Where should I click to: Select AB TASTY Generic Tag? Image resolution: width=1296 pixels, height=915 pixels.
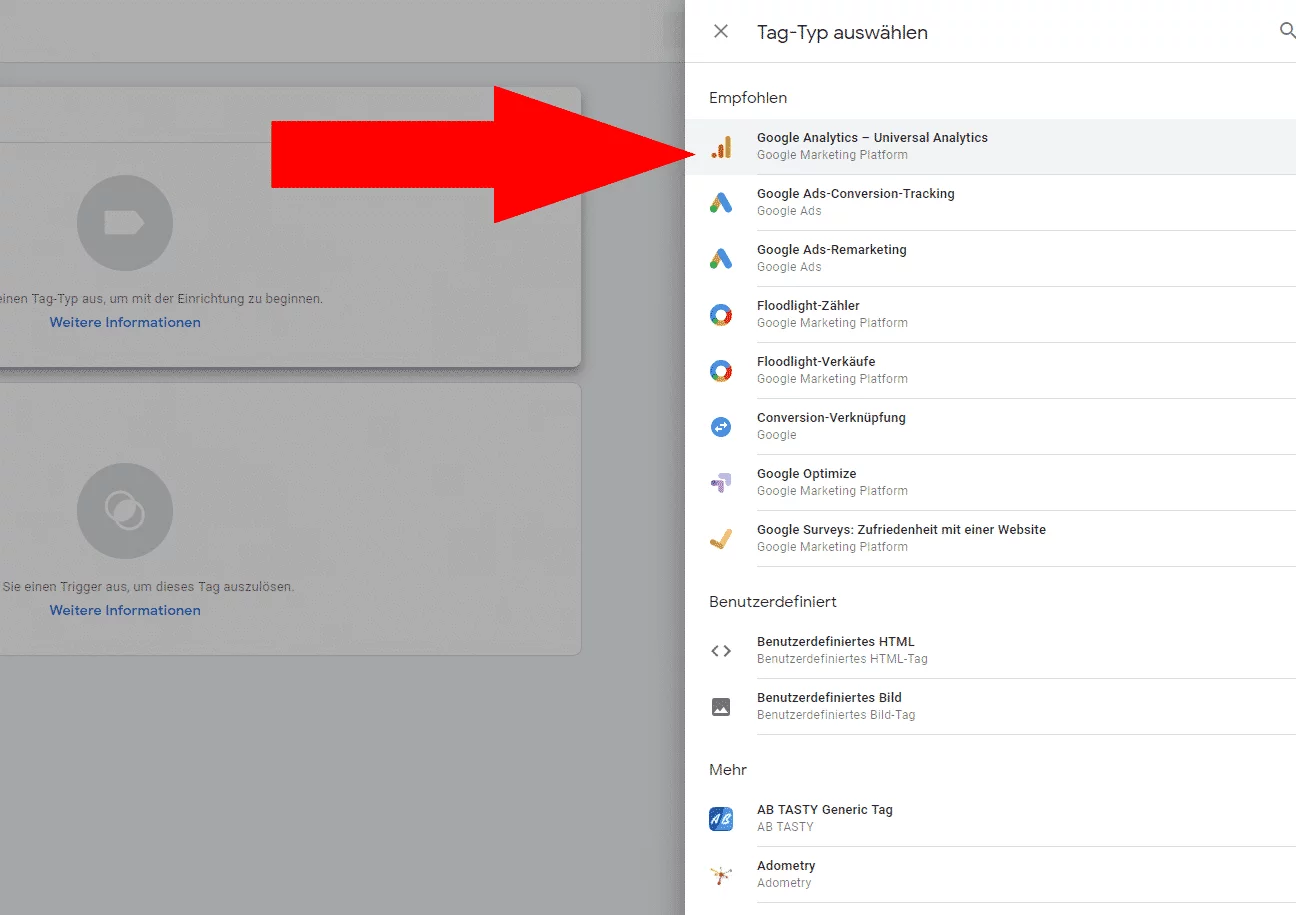pyautogui.click(x=990, y=819)
